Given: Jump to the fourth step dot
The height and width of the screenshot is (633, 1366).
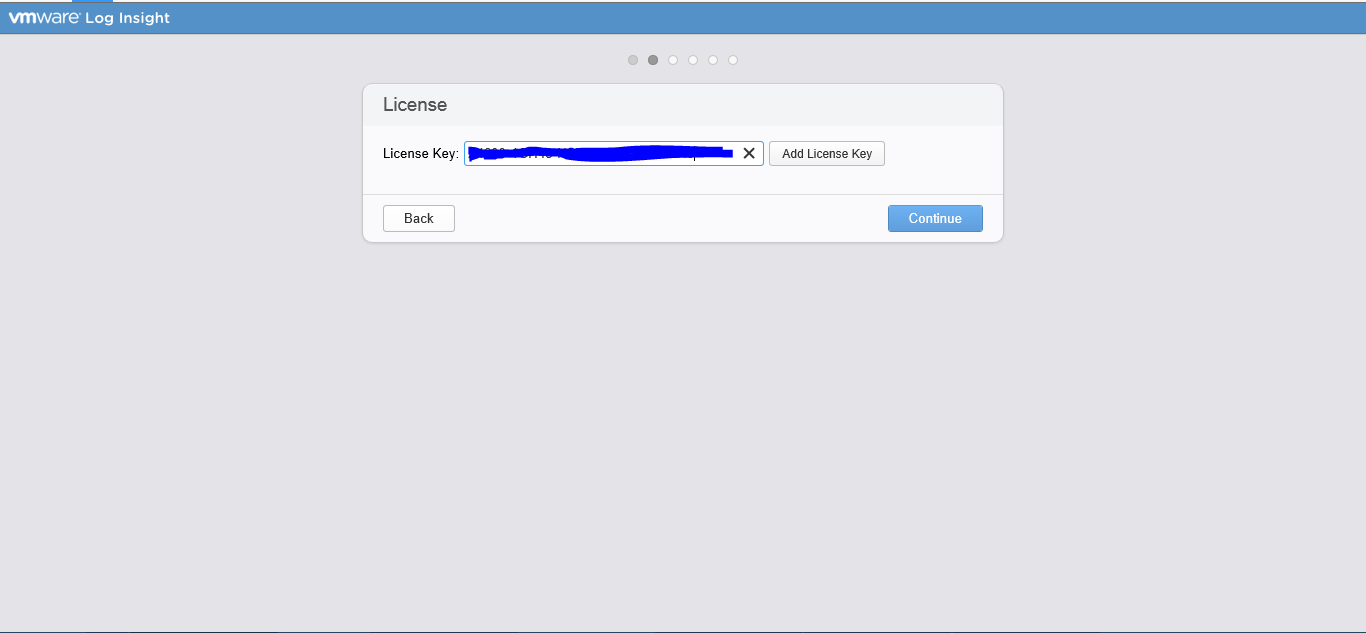Looking at the screenshot, I should click(693, 60).
